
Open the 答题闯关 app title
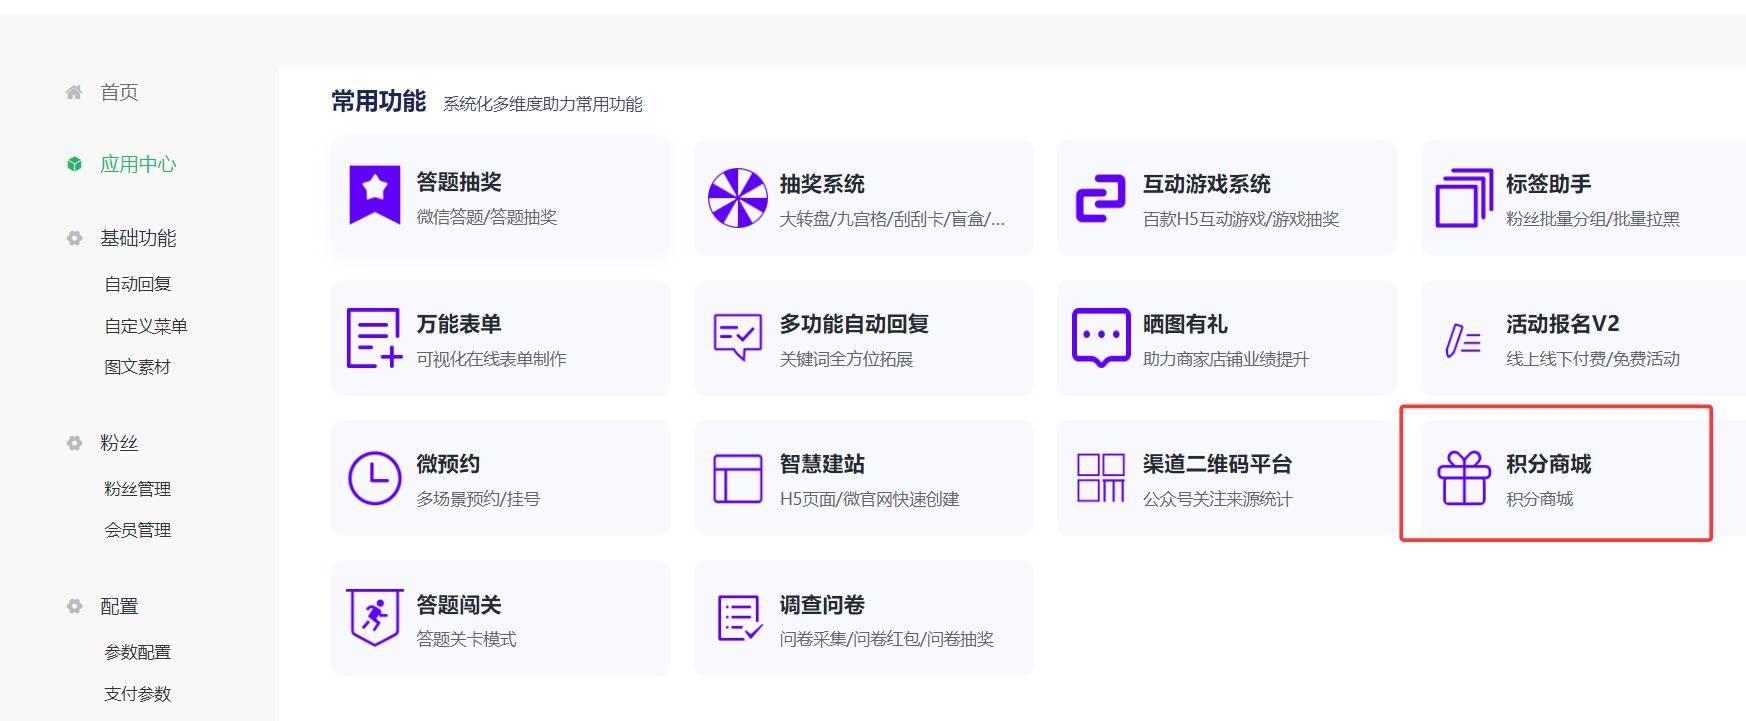pyautogui.click(x=459, y=605)
